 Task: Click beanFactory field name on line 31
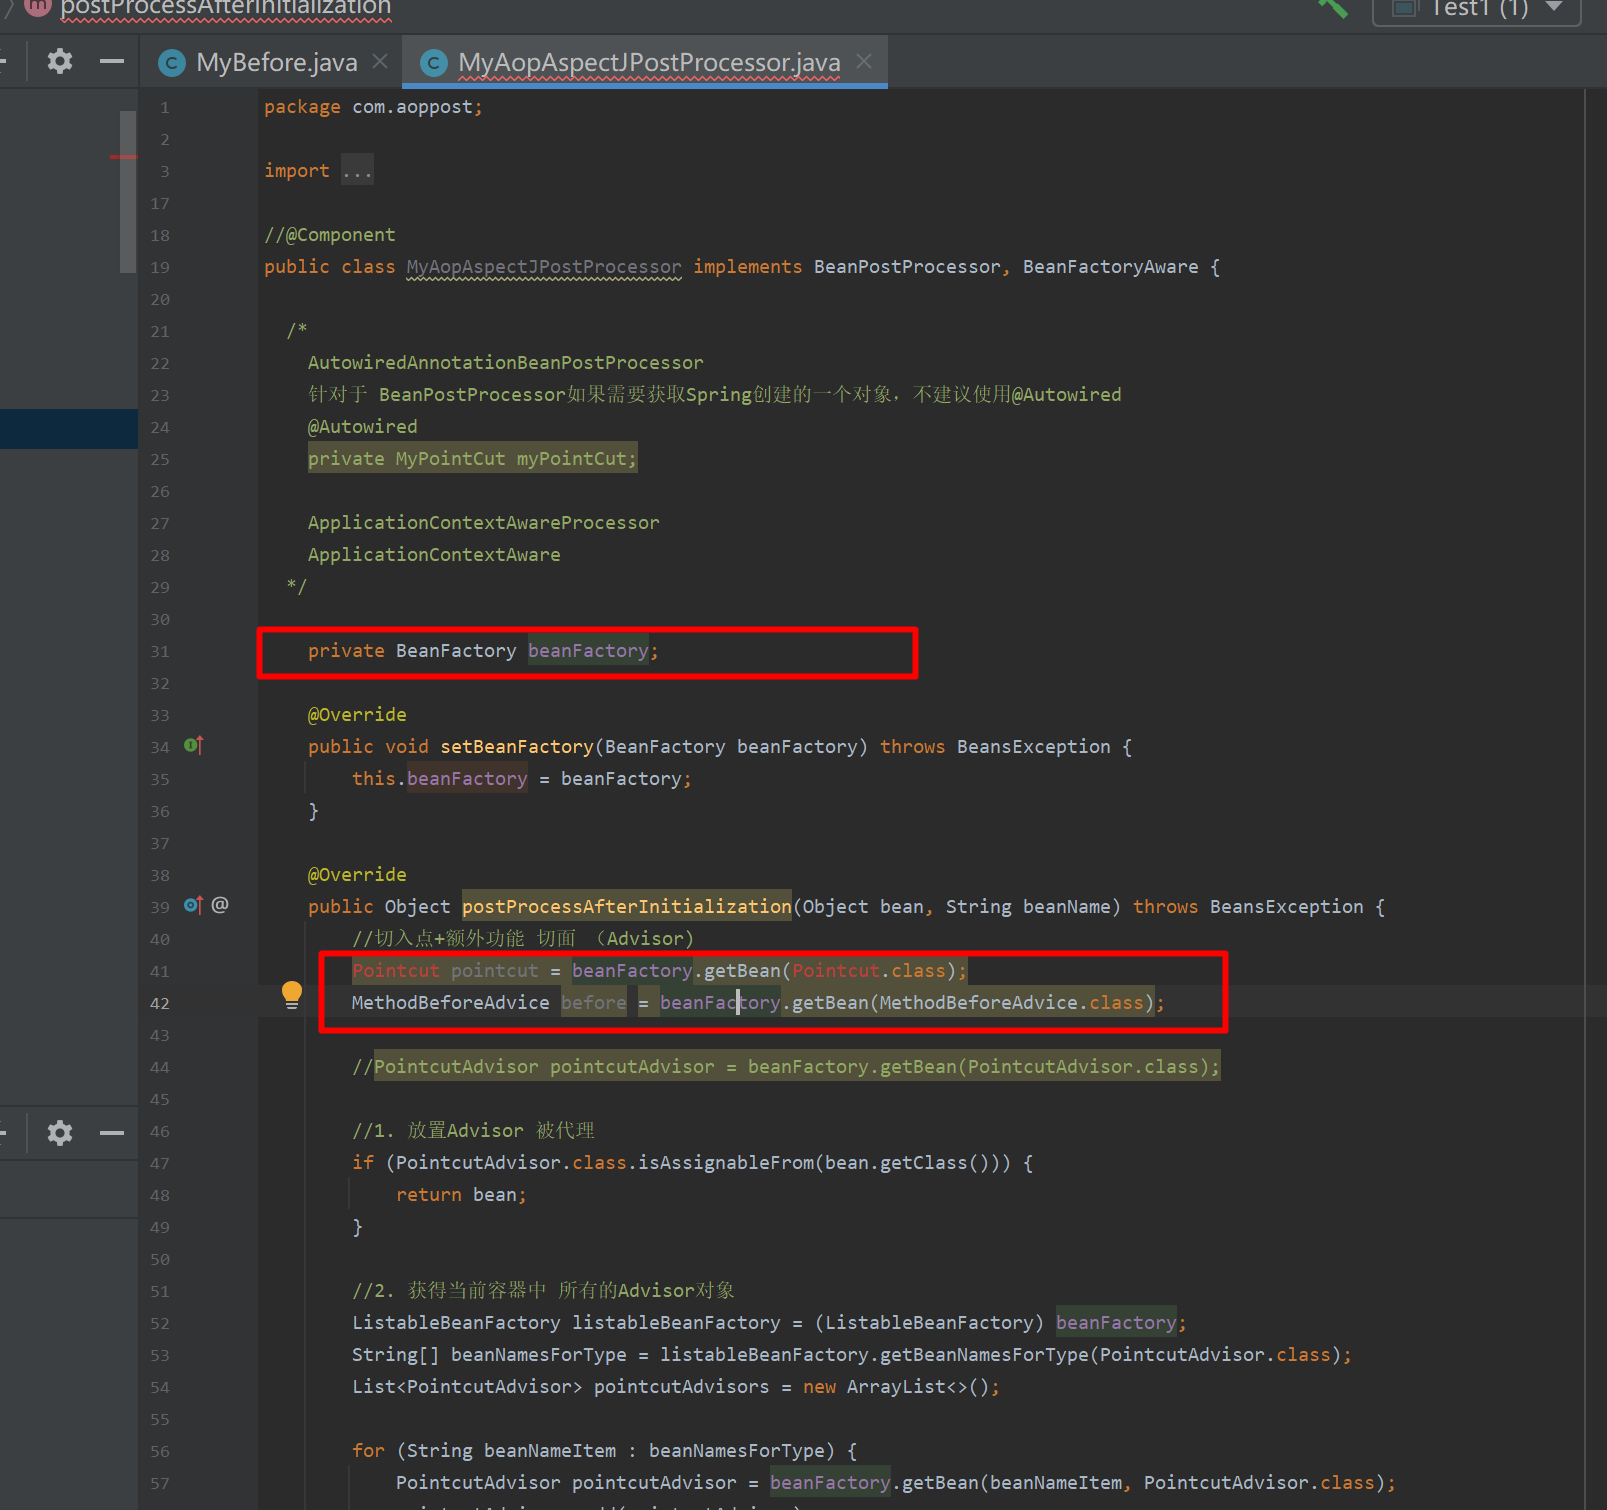pos(588,651)
